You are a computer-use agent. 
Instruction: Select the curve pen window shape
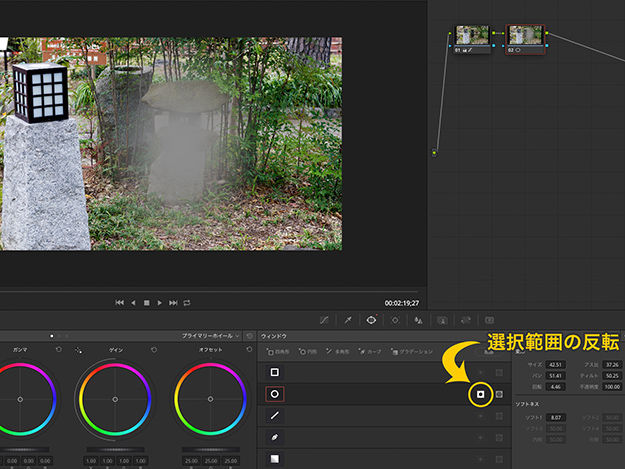[x=275, y=437]
